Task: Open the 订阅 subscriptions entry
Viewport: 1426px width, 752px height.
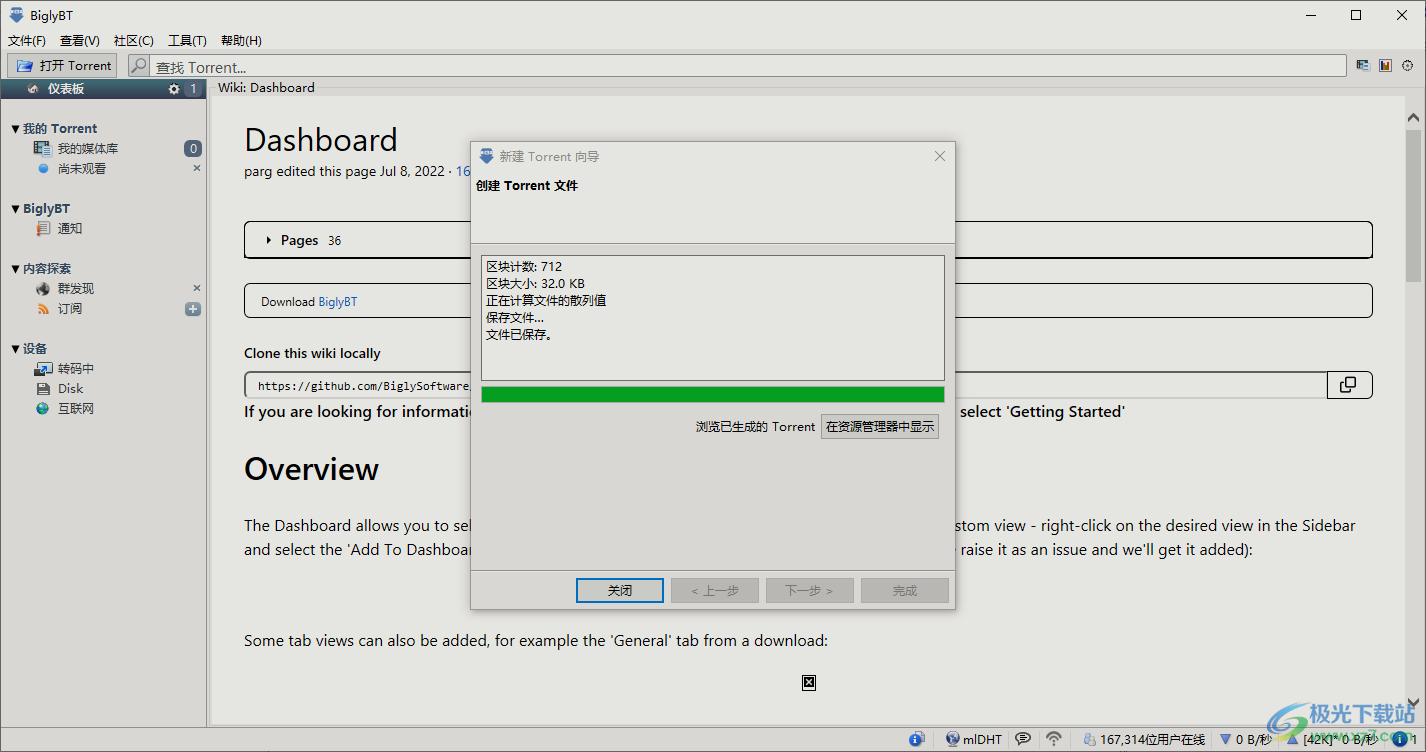Action: pyautogui.click(x=69, y=309)
